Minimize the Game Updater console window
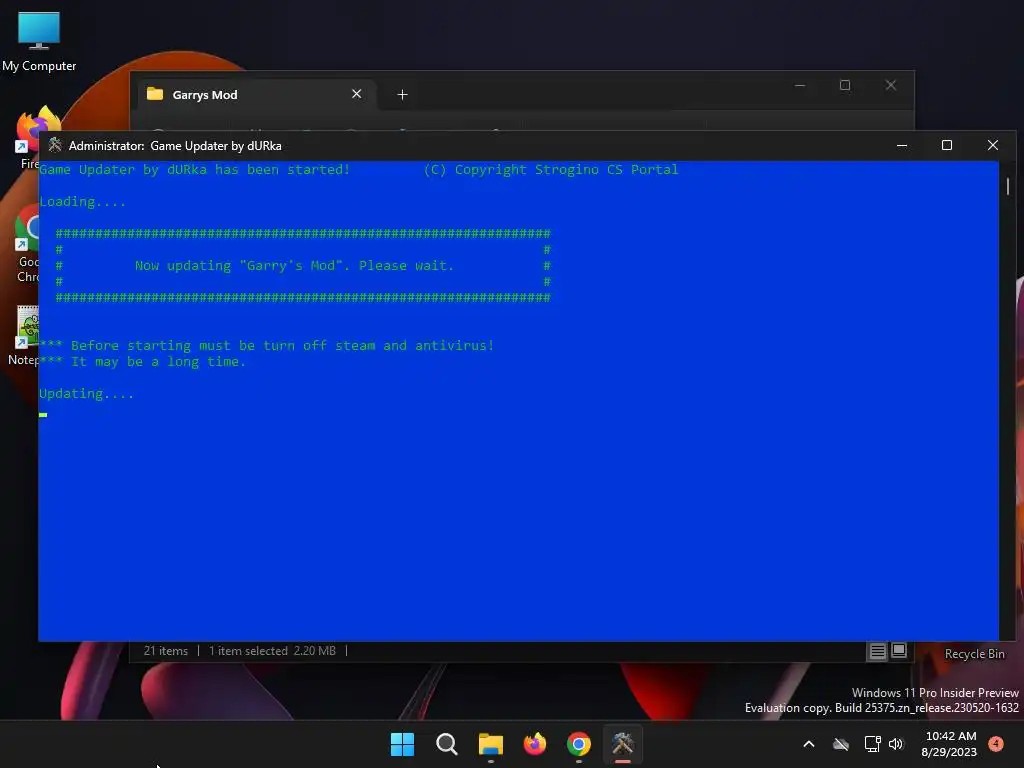Viewport: 1024px width, 768px height. pyautogui.click(x=902, y=145)
